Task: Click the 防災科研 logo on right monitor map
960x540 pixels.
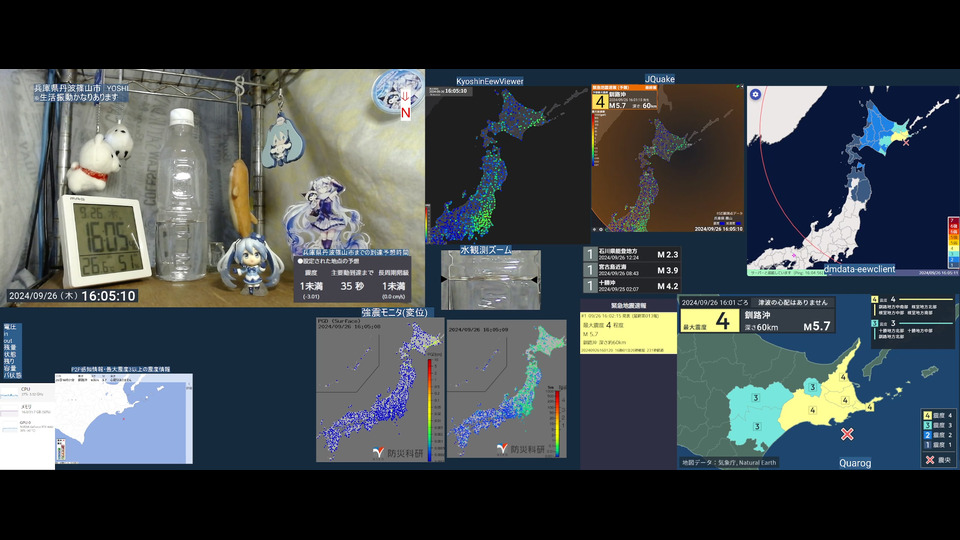Action: pos(522,449)
